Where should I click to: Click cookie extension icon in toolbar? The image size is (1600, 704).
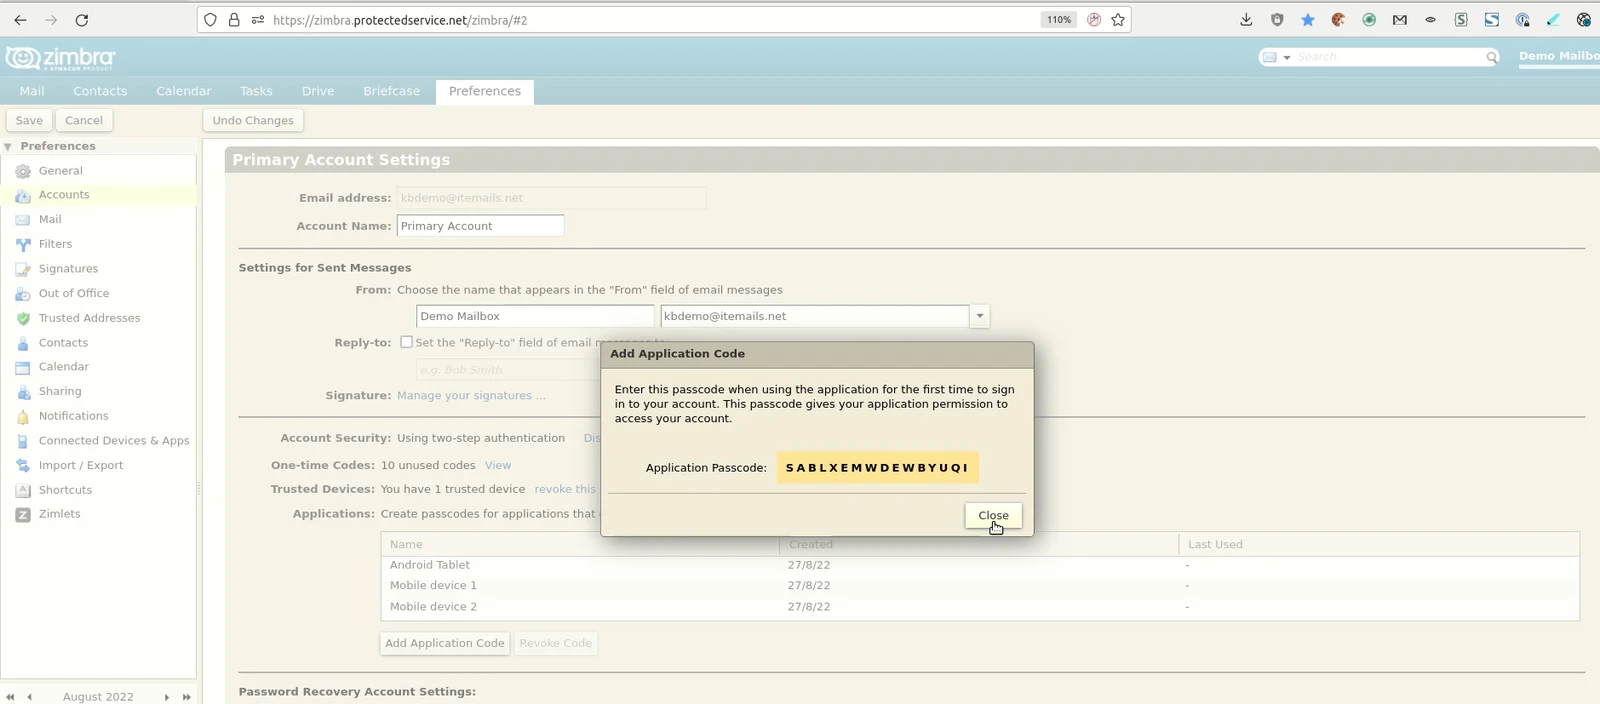click(x=1338, y=20)
